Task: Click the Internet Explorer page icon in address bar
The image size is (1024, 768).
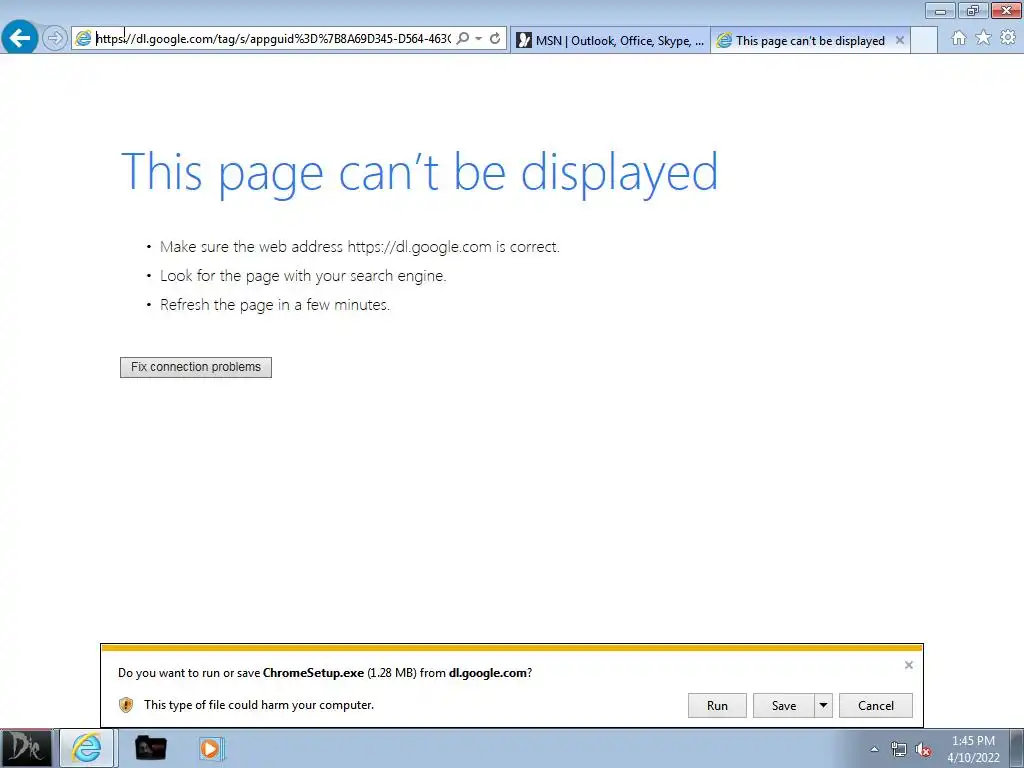Action: tap(83, 39)
